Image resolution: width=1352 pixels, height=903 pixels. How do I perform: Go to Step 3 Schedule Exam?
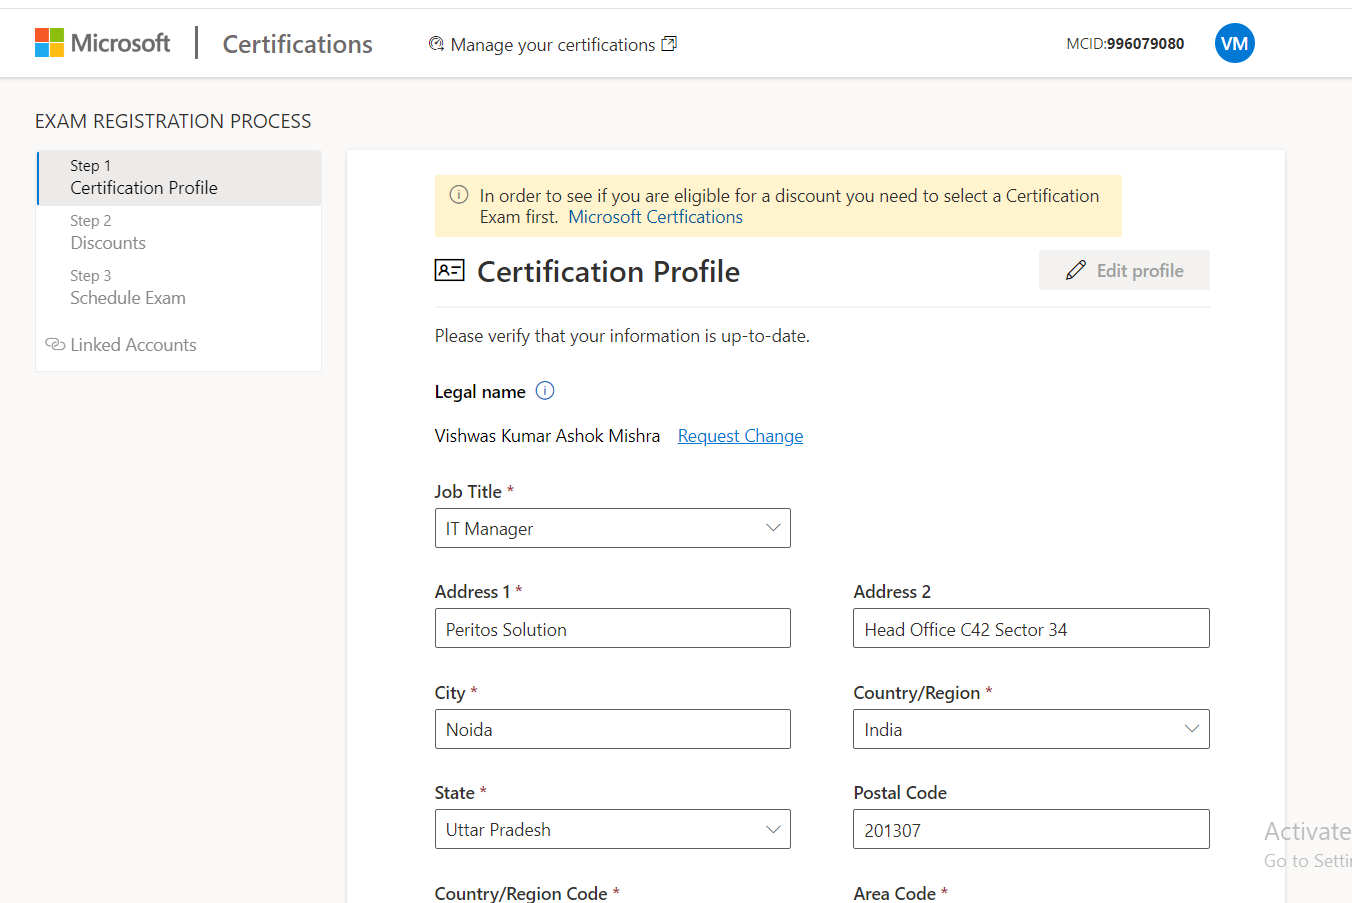pyautogui.click(x=179, y=288)
